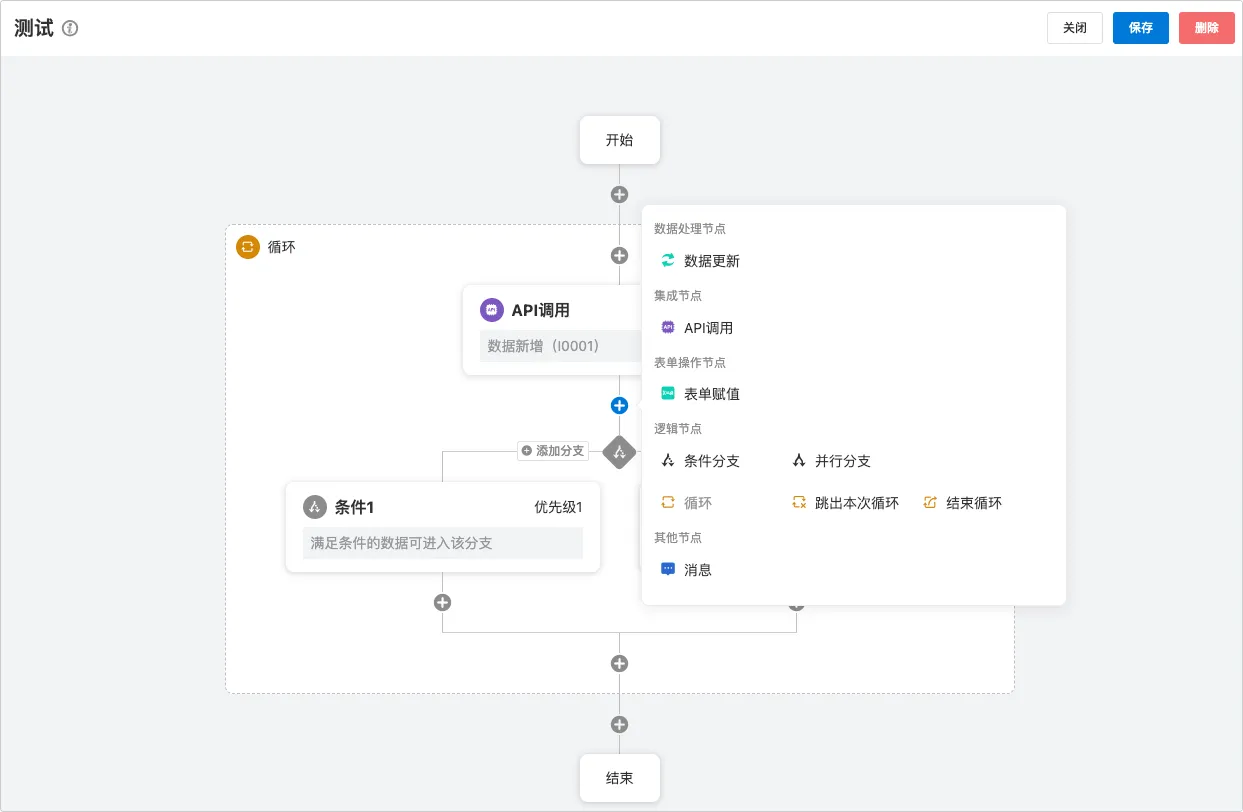This screenshot has height=812, width=1243.
Task: Click the red 删除 button
Action: (1207, 28)
